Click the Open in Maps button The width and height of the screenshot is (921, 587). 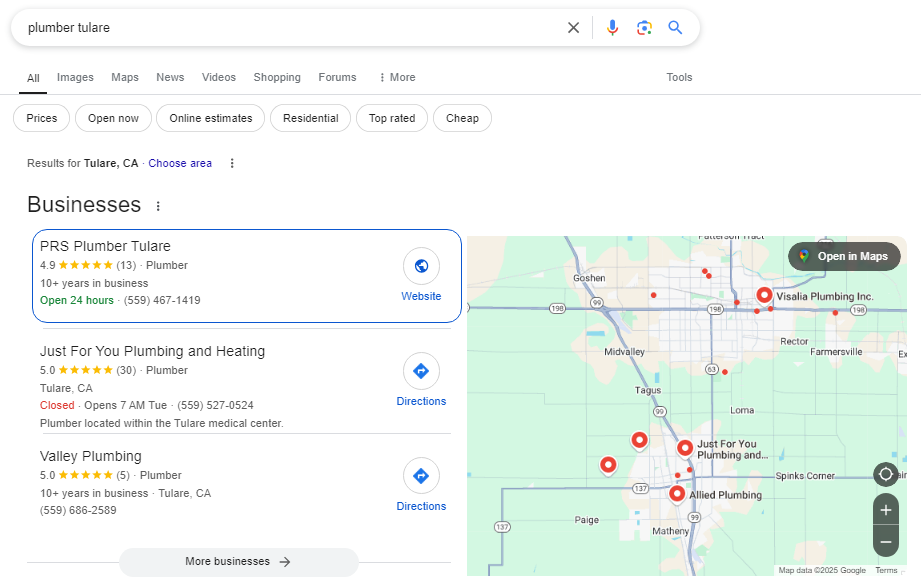(x=844, y=256)
